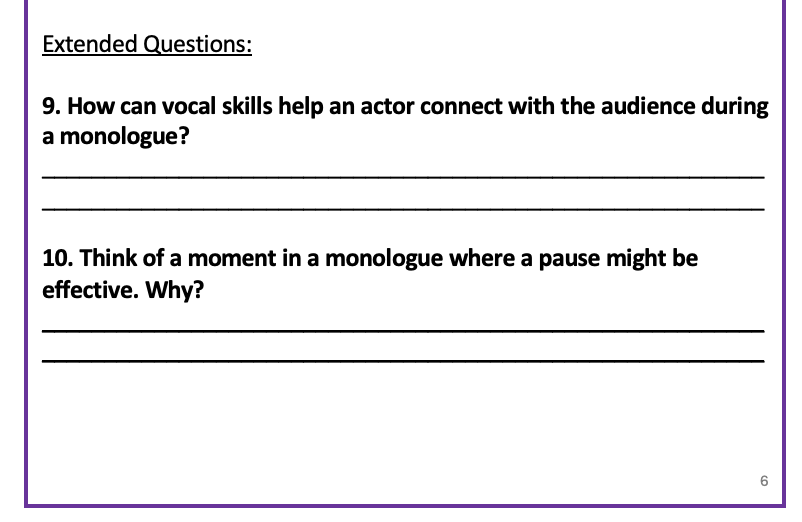Click the word "audience" in question 9
The width and height of the screenshot is (802, 522).
click(648, 106)
